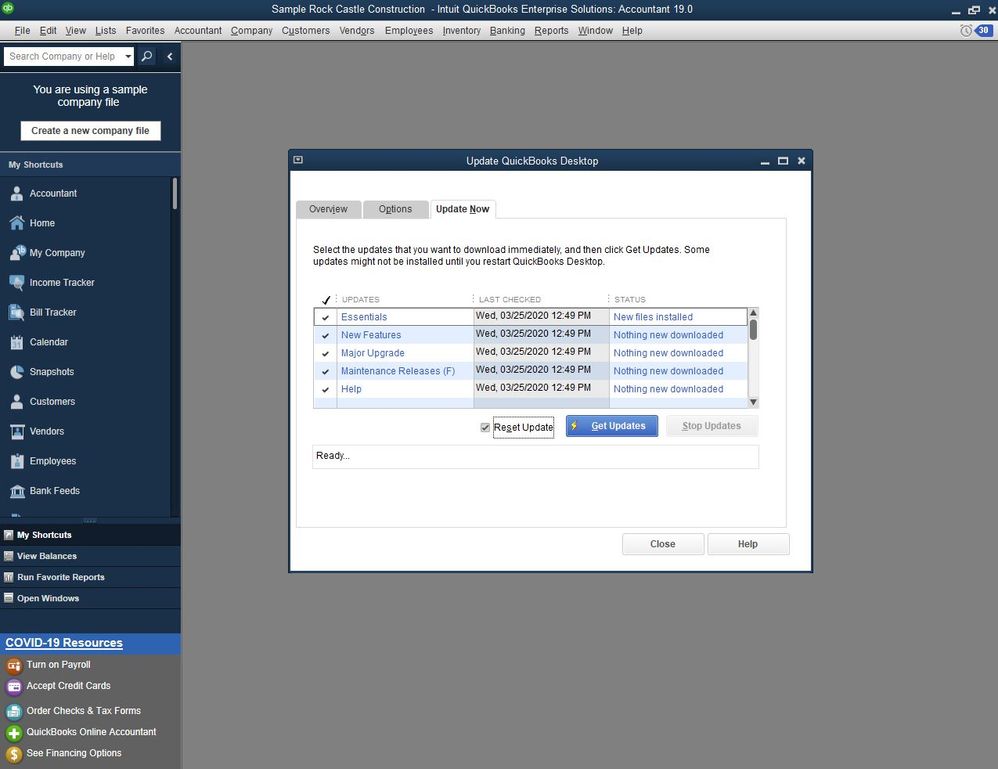Open Employees sidebar icon
The height and width of the screenshot is (769, 998).
tap(17, 461)
